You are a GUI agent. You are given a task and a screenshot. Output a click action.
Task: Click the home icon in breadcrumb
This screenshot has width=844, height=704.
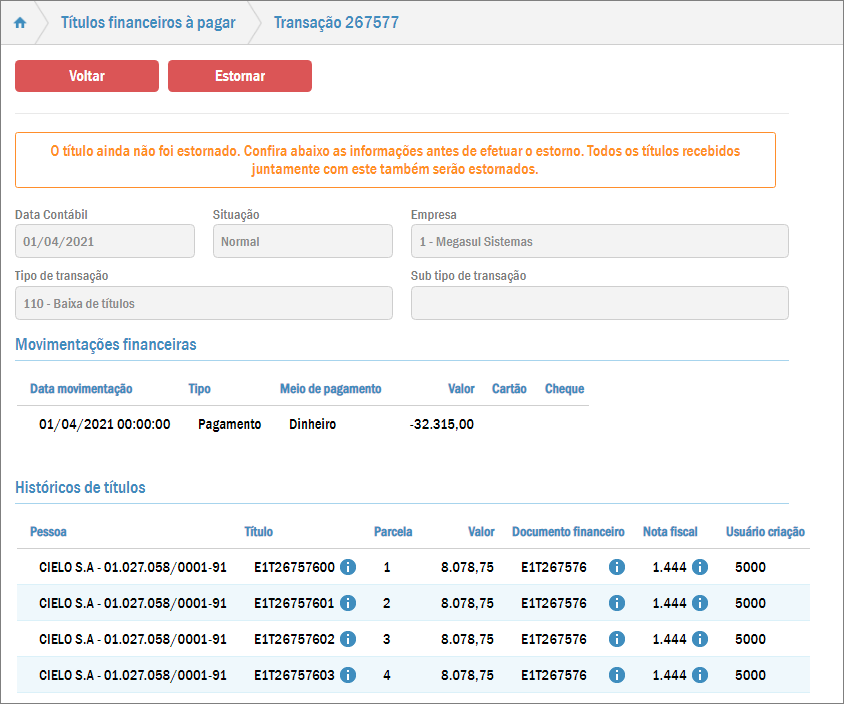coord(20,23)
